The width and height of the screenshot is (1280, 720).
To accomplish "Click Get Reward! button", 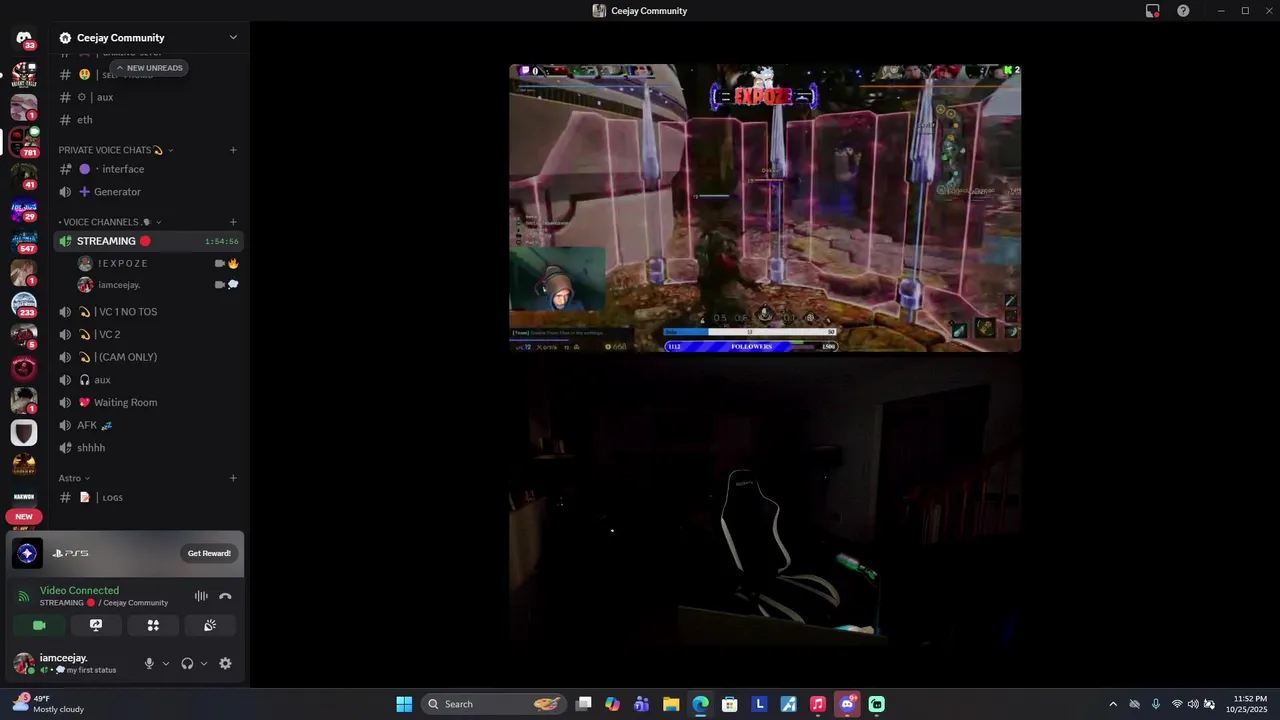I will coord(209,553).
